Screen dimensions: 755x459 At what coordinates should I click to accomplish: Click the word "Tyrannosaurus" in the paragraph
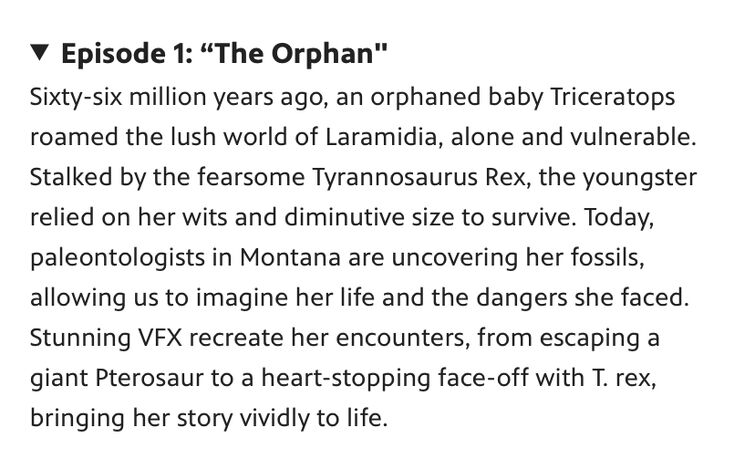[395, 177]
